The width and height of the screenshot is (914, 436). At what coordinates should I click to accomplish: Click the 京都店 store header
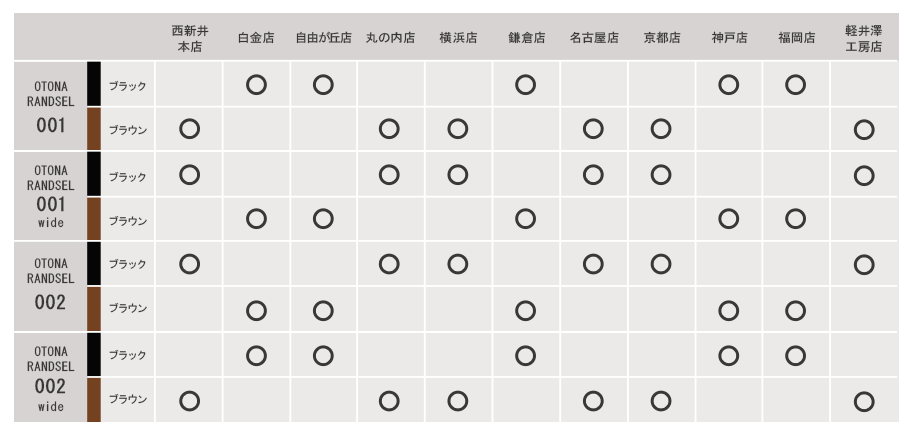(661, 39)
